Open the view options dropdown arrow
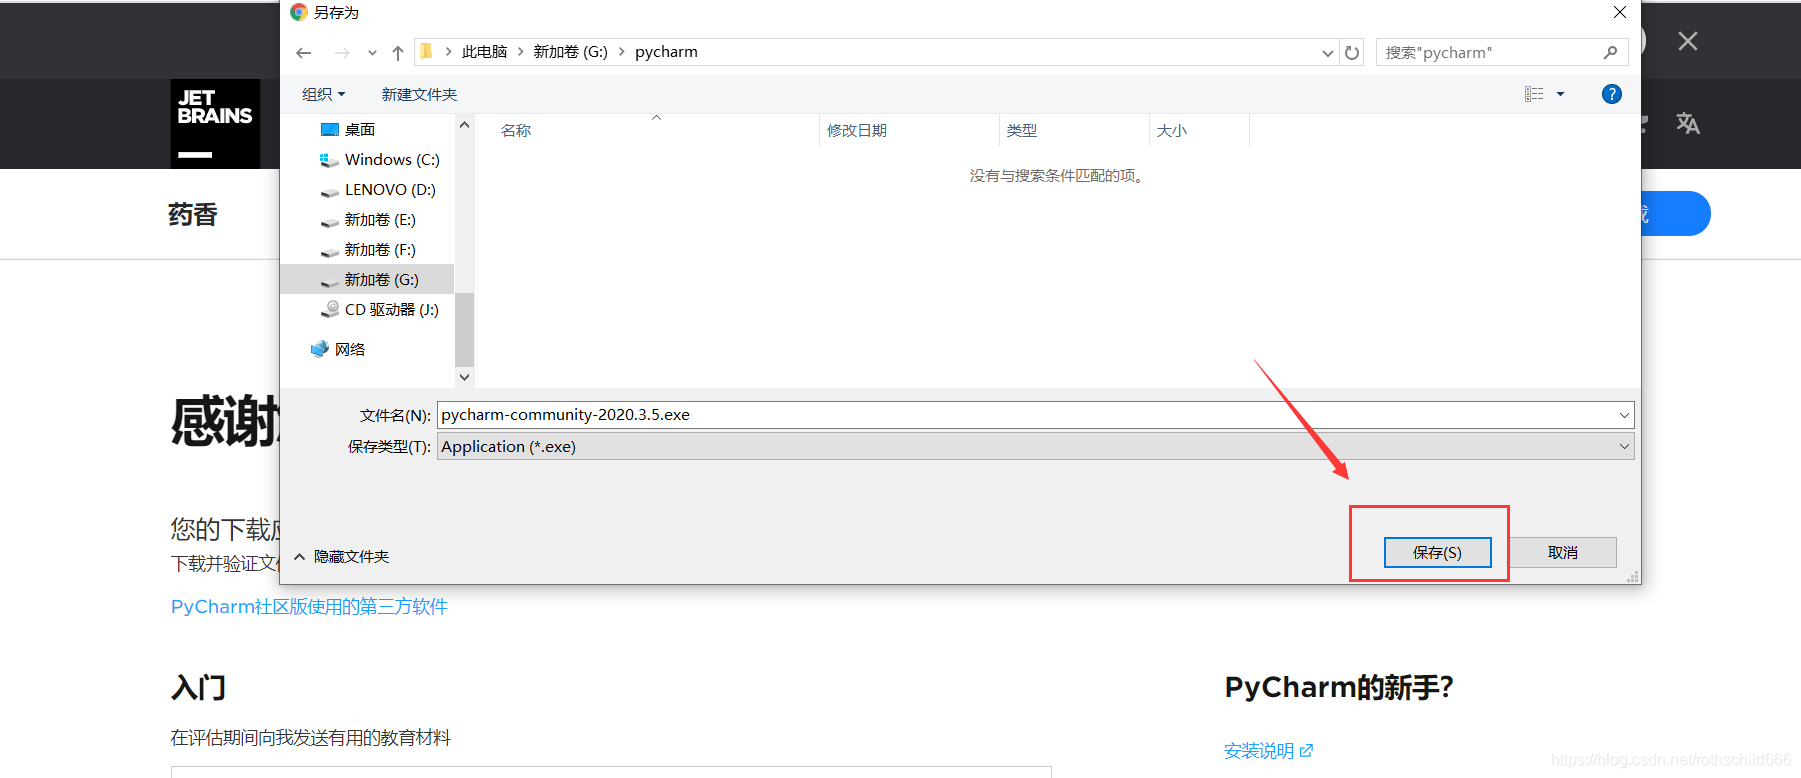 coord(1560,94)
